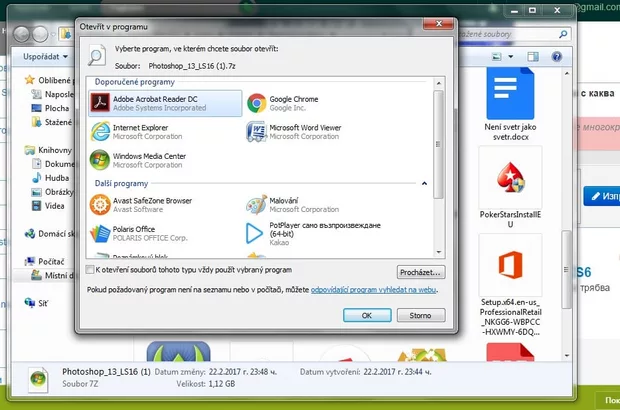
Task: Open Domácí skupina in the sidebar
Action: point(49,234)
